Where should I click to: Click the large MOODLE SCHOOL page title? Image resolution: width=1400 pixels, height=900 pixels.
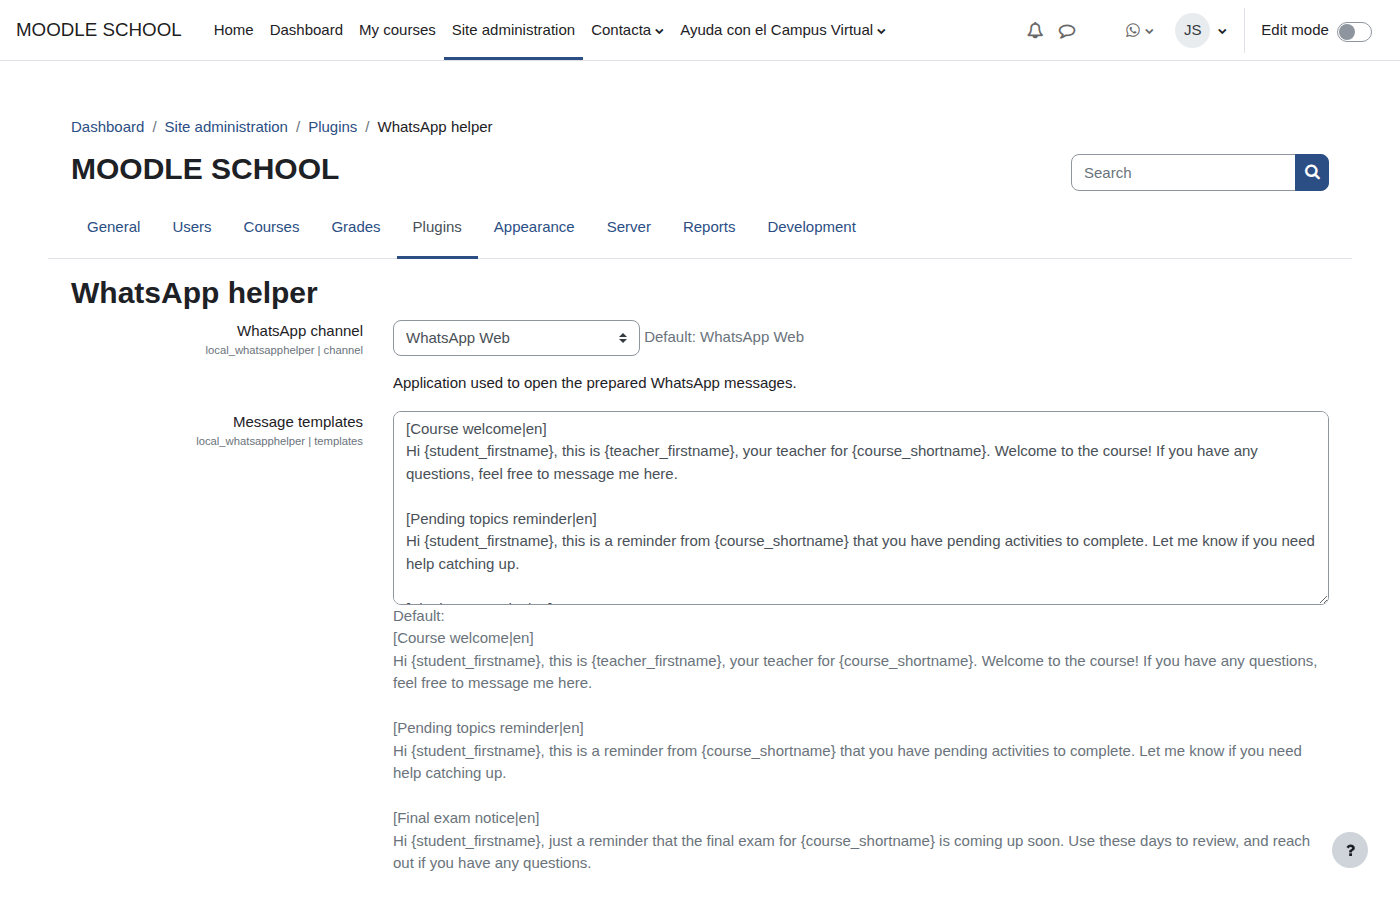tap(205, 170)
